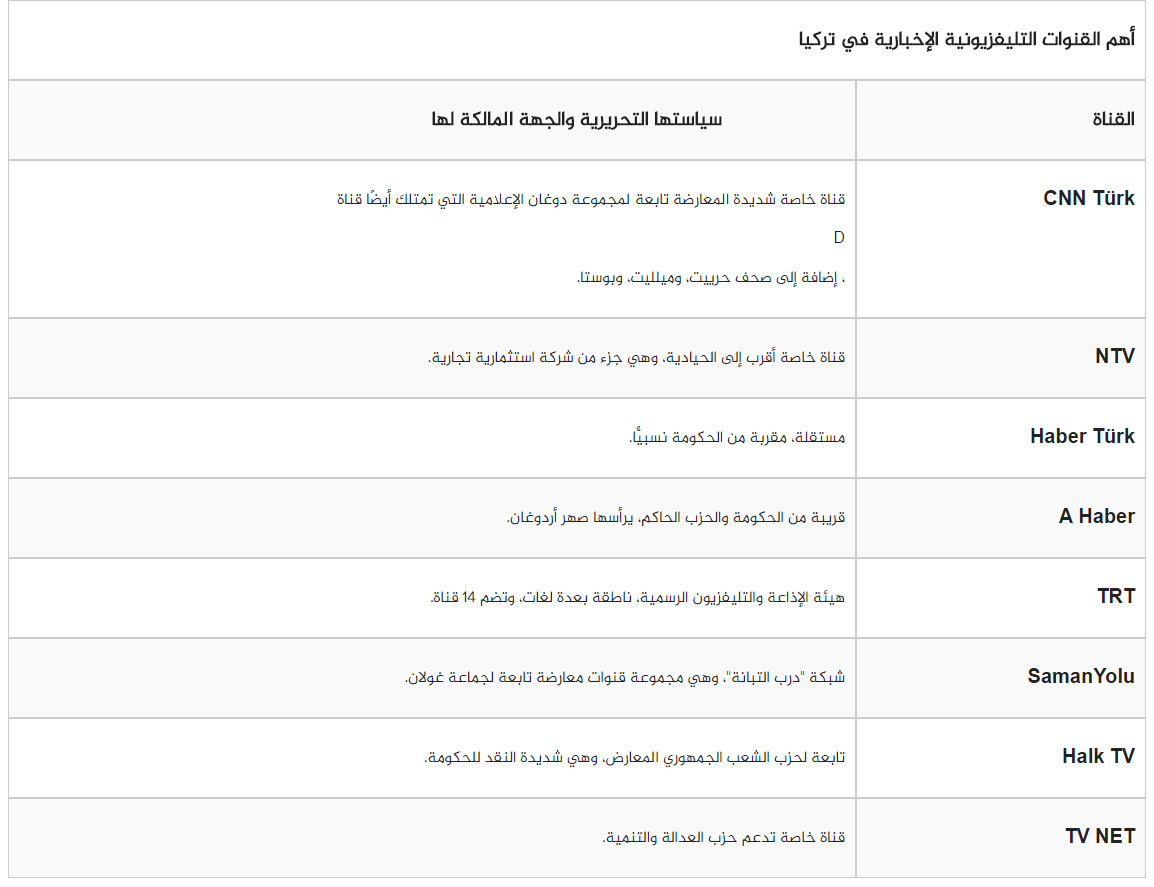Select the القناة column header
The width and height of the screenshot is (1154, 887).
1113,119
